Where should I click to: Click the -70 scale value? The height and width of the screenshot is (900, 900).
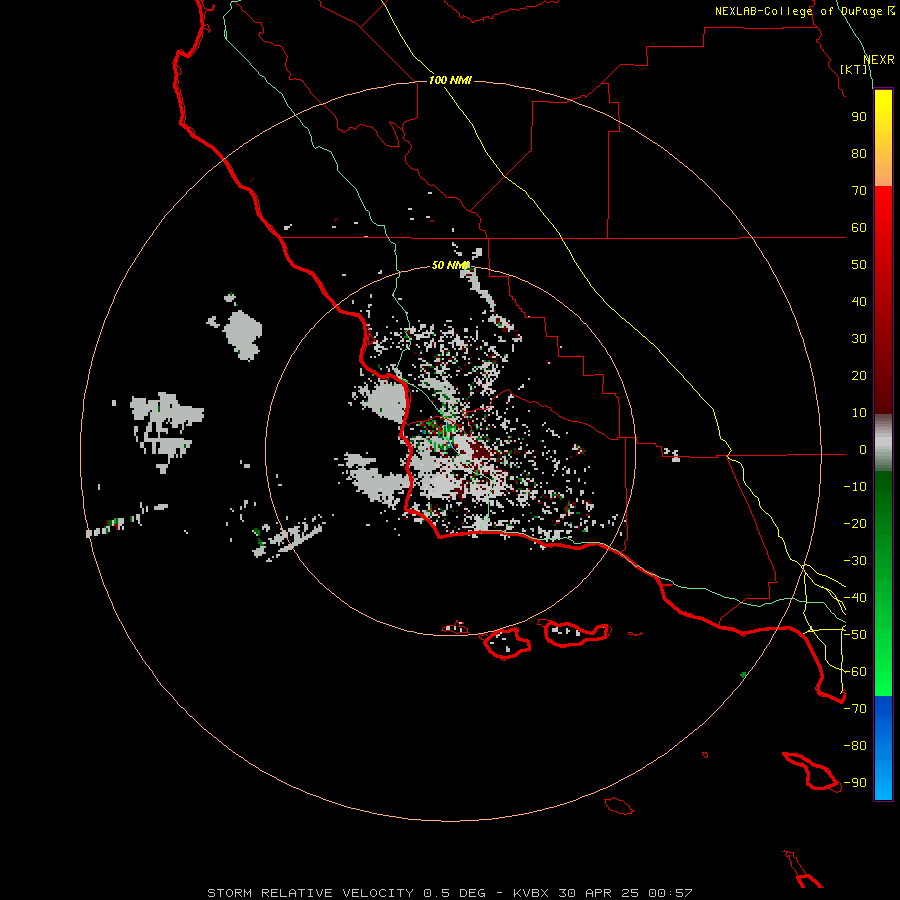coord(855,709)
